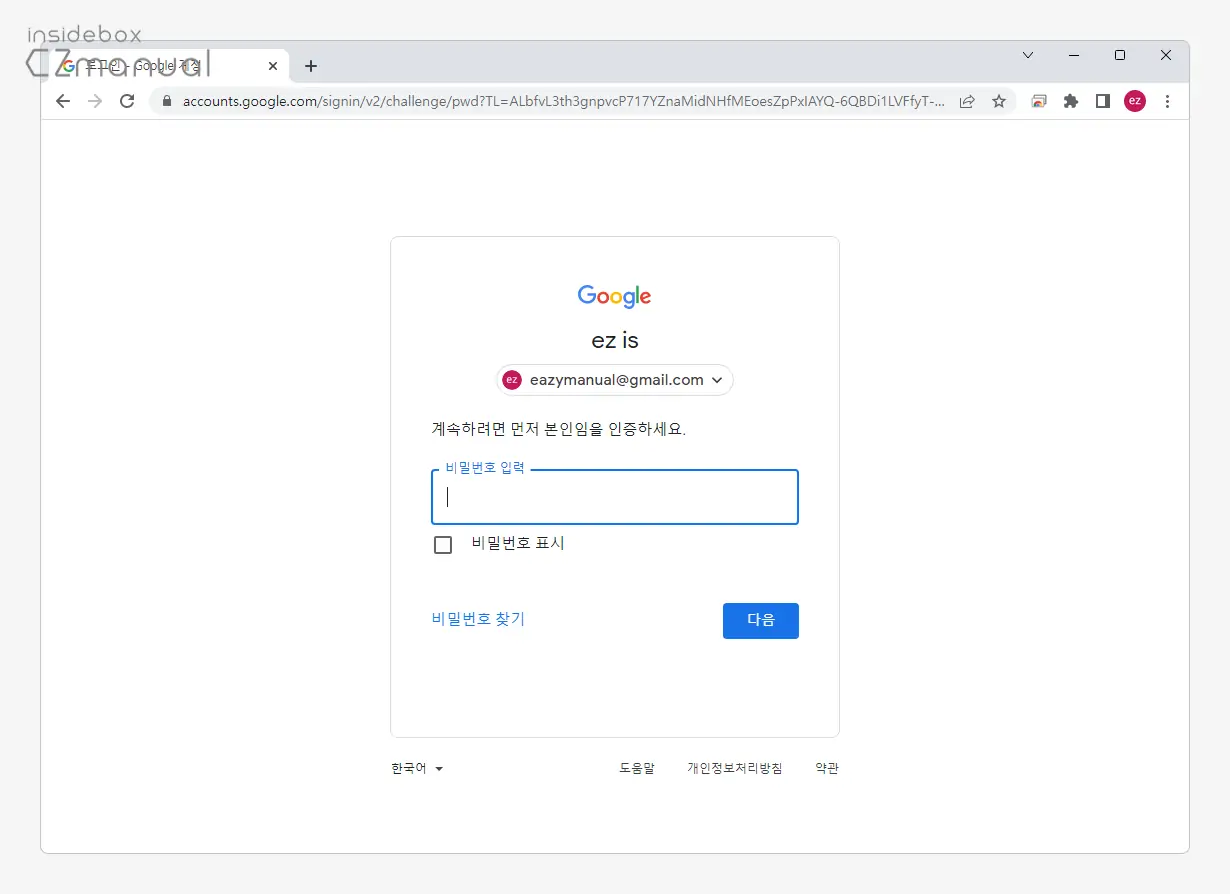This screenshot has width=1230, height=894.
Task: Open the 한국어 language dropdown
Action: [417, 769]
